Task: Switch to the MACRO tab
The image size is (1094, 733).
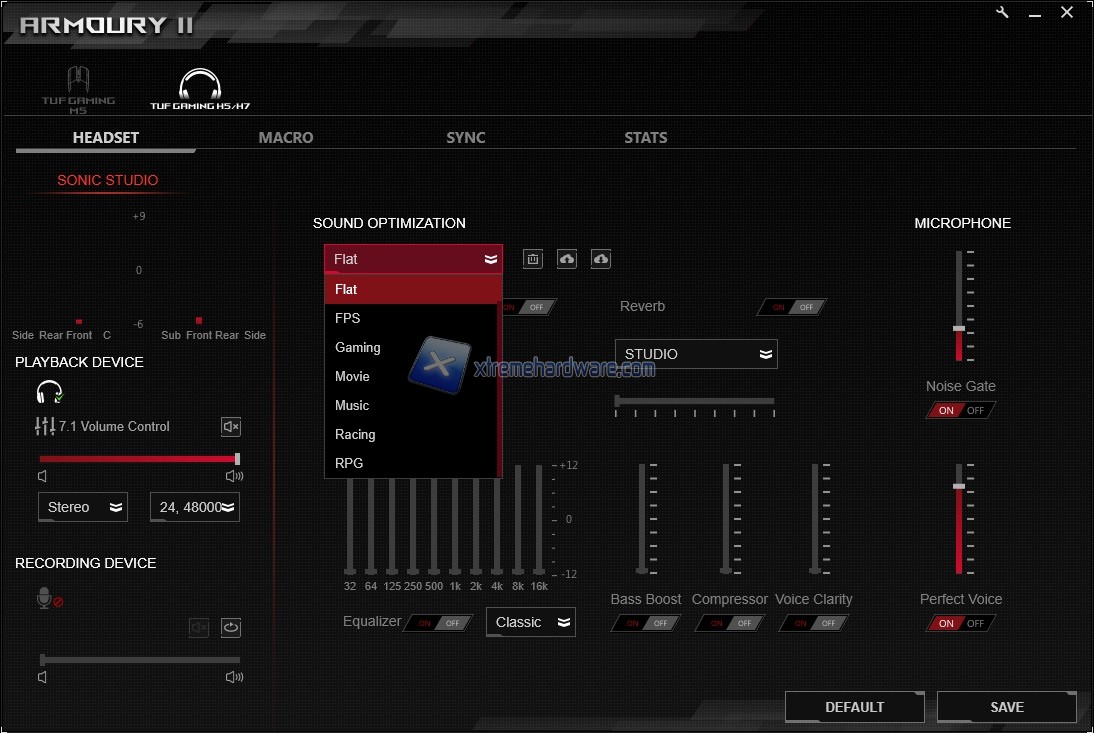Action: tap(286, 138)
